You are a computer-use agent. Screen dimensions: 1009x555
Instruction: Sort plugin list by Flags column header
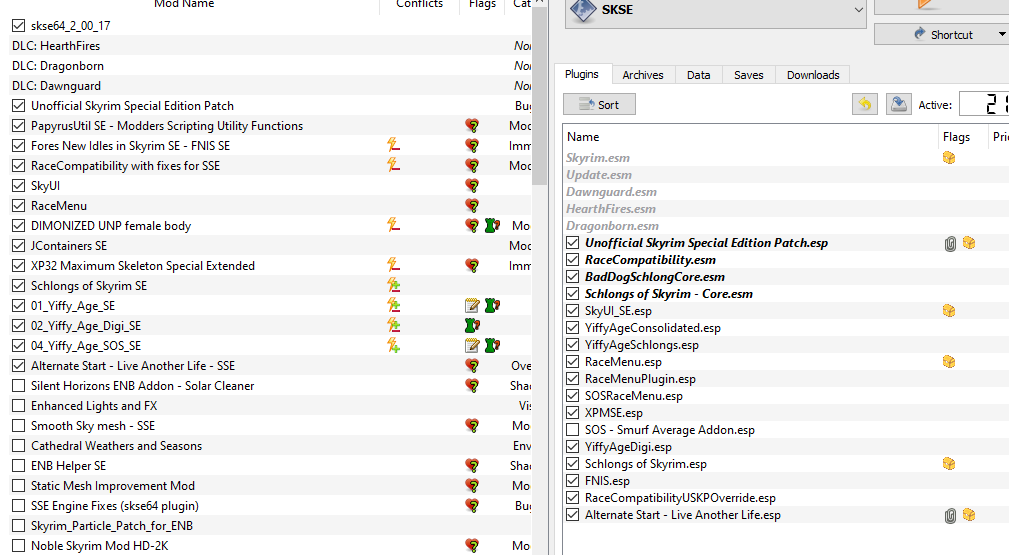(962, 136)
